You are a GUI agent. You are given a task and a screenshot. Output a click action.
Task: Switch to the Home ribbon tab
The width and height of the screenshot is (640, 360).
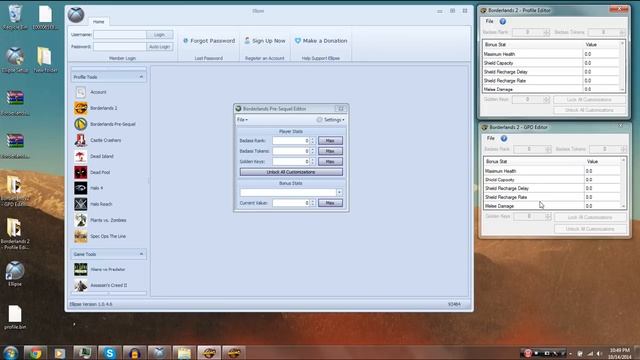(98, 22)
